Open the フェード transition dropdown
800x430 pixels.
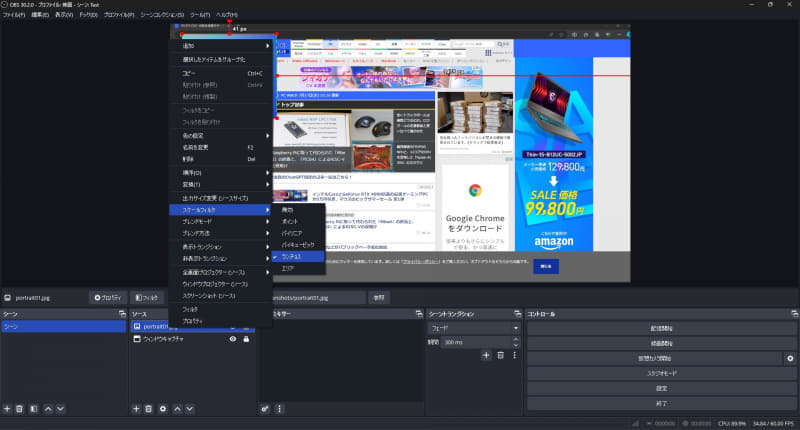click(x=474, y=328)
